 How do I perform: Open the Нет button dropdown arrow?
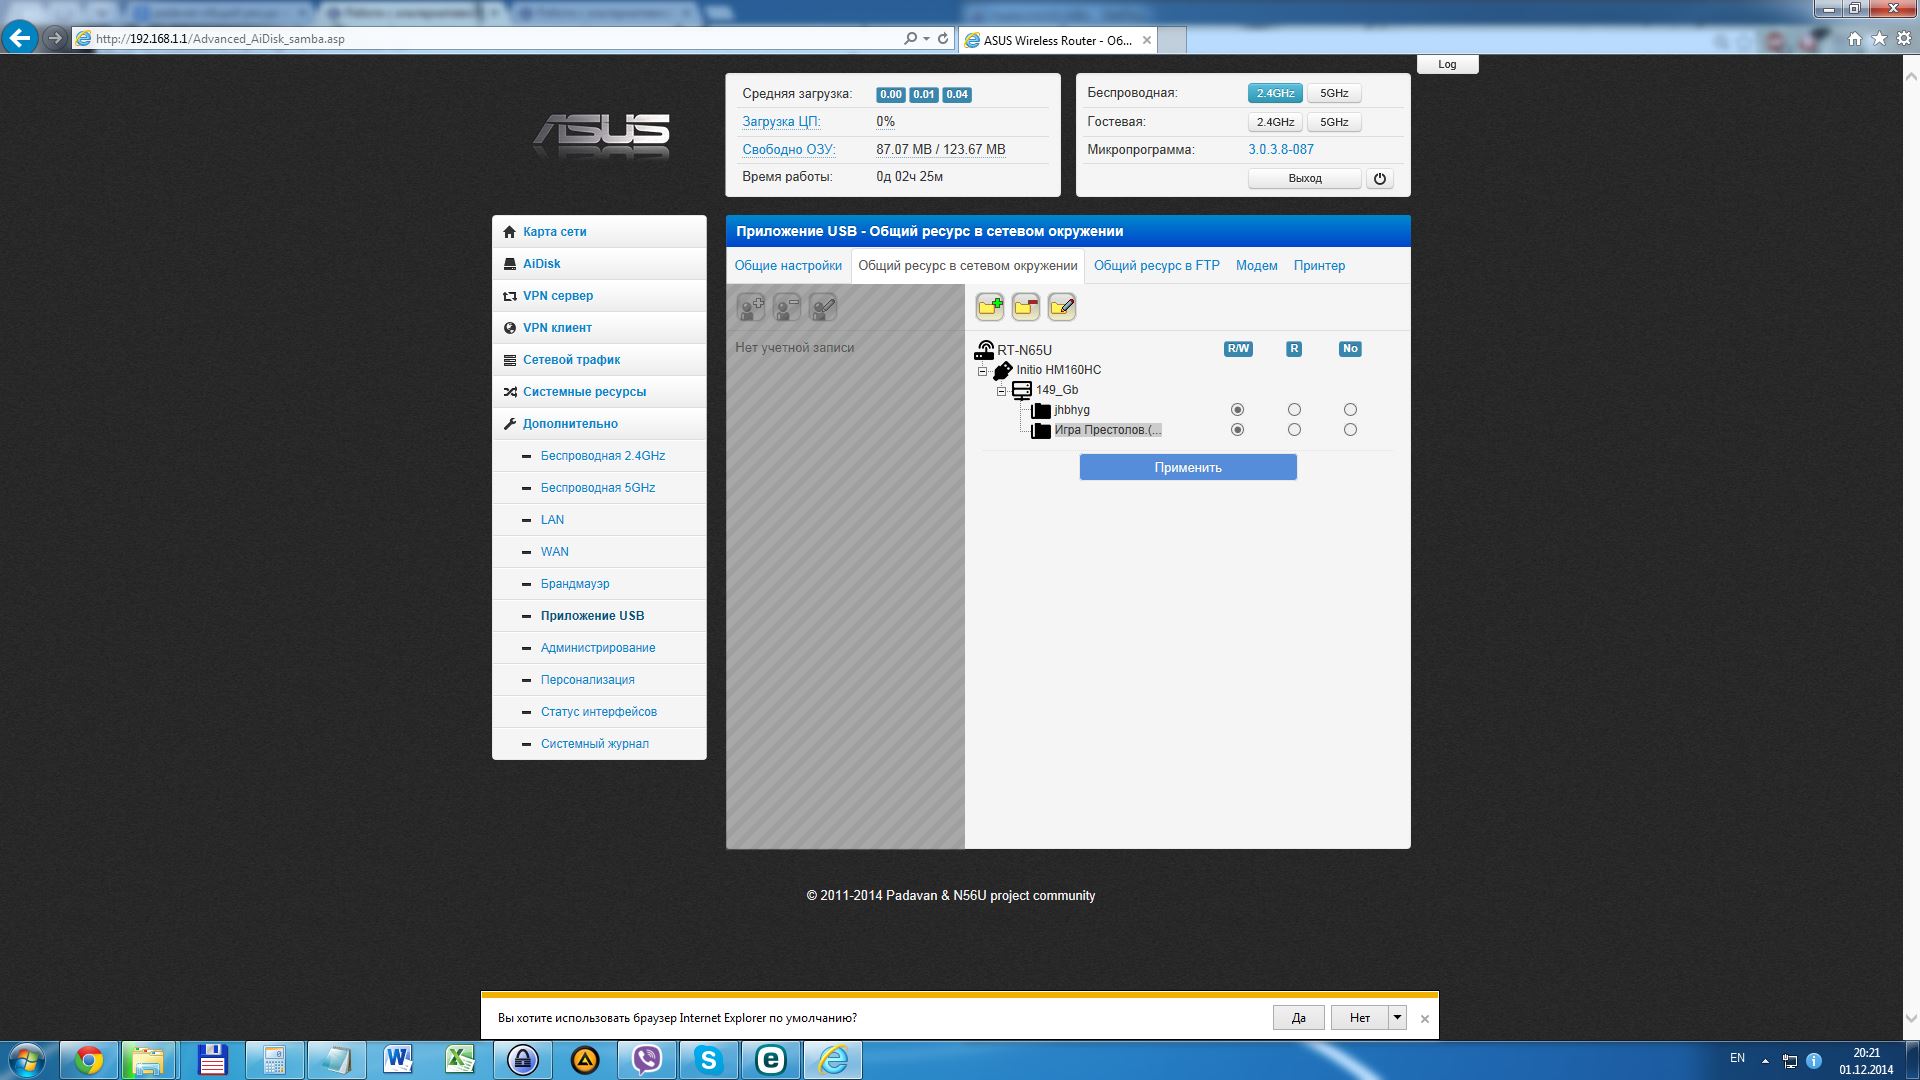point(1397,1017)
